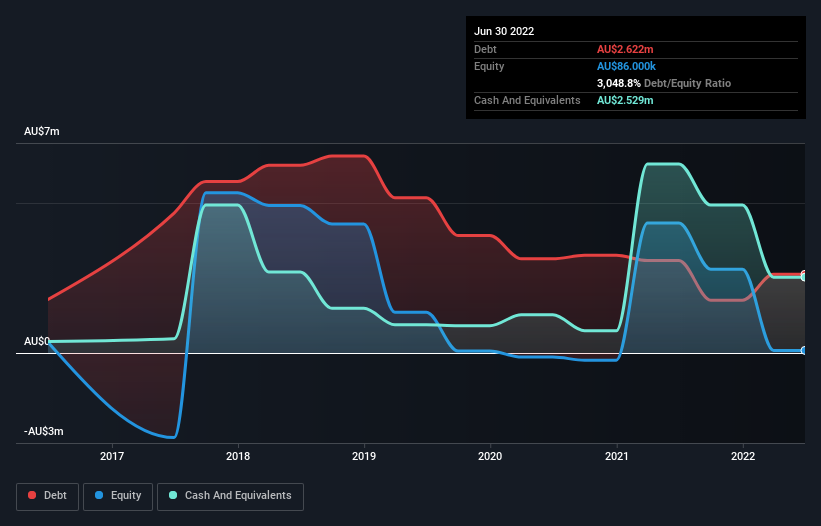Click the AU$2.622m debt value

pos(625,49)
